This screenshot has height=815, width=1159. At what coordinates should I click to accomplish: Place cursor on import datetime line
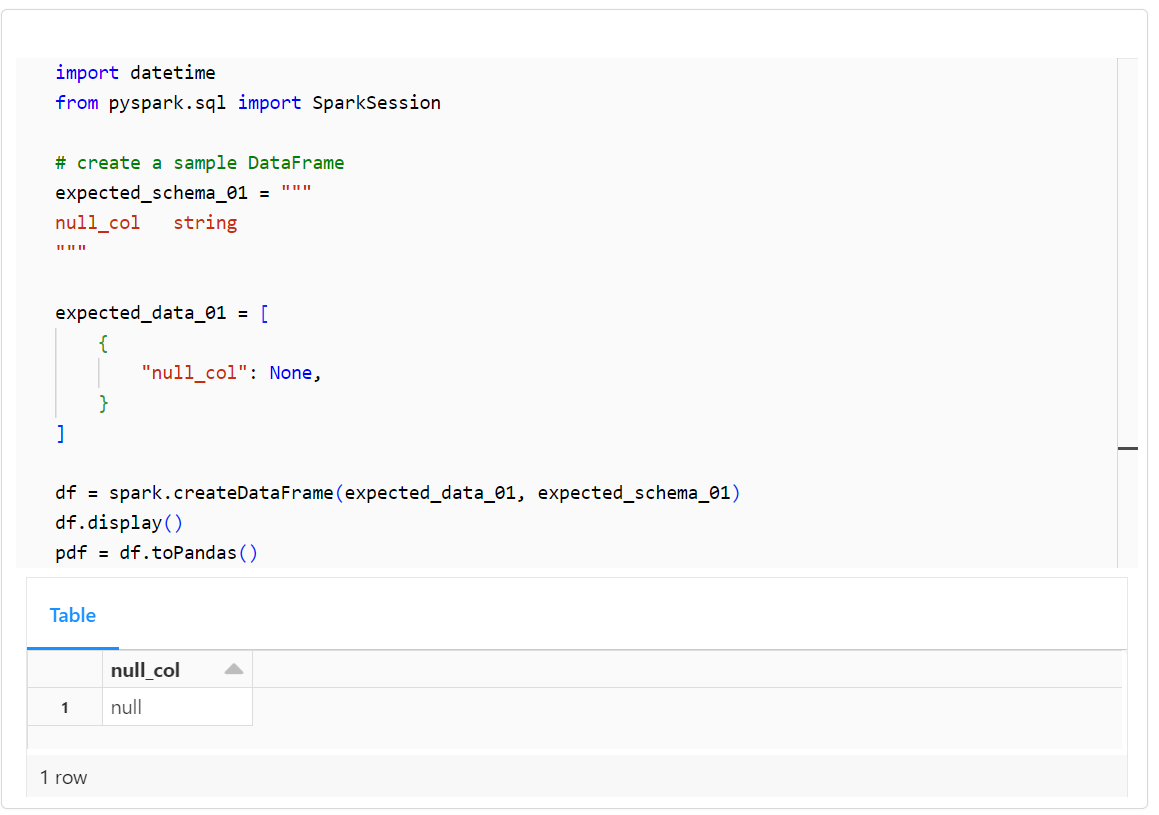(x=135, y=73)
